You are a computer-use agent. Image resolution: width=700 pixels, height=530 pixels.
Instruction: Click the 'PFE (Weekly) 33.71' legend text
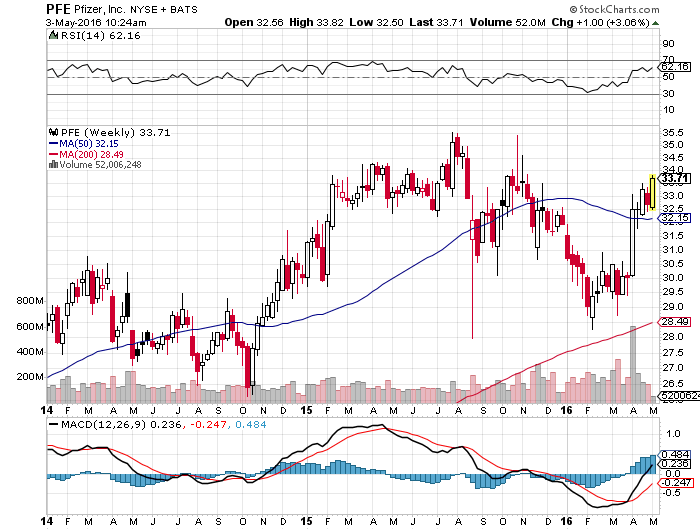[115, 132]
